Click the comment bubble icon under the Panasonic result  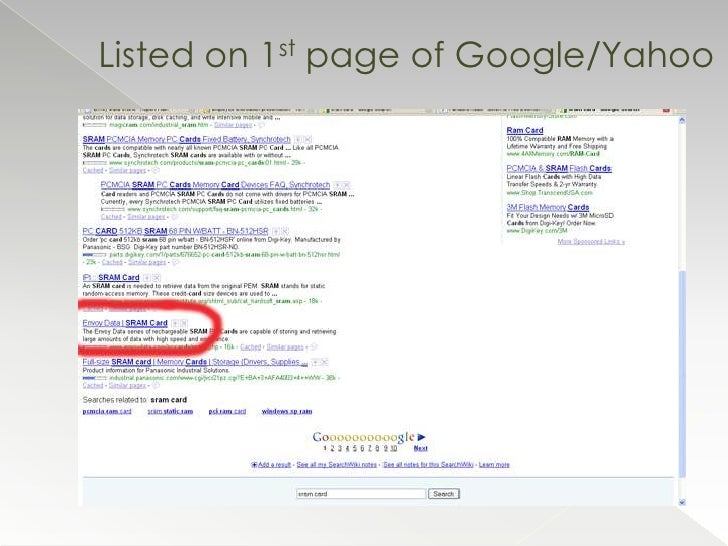pyautogui.click(x=156, y=386)
